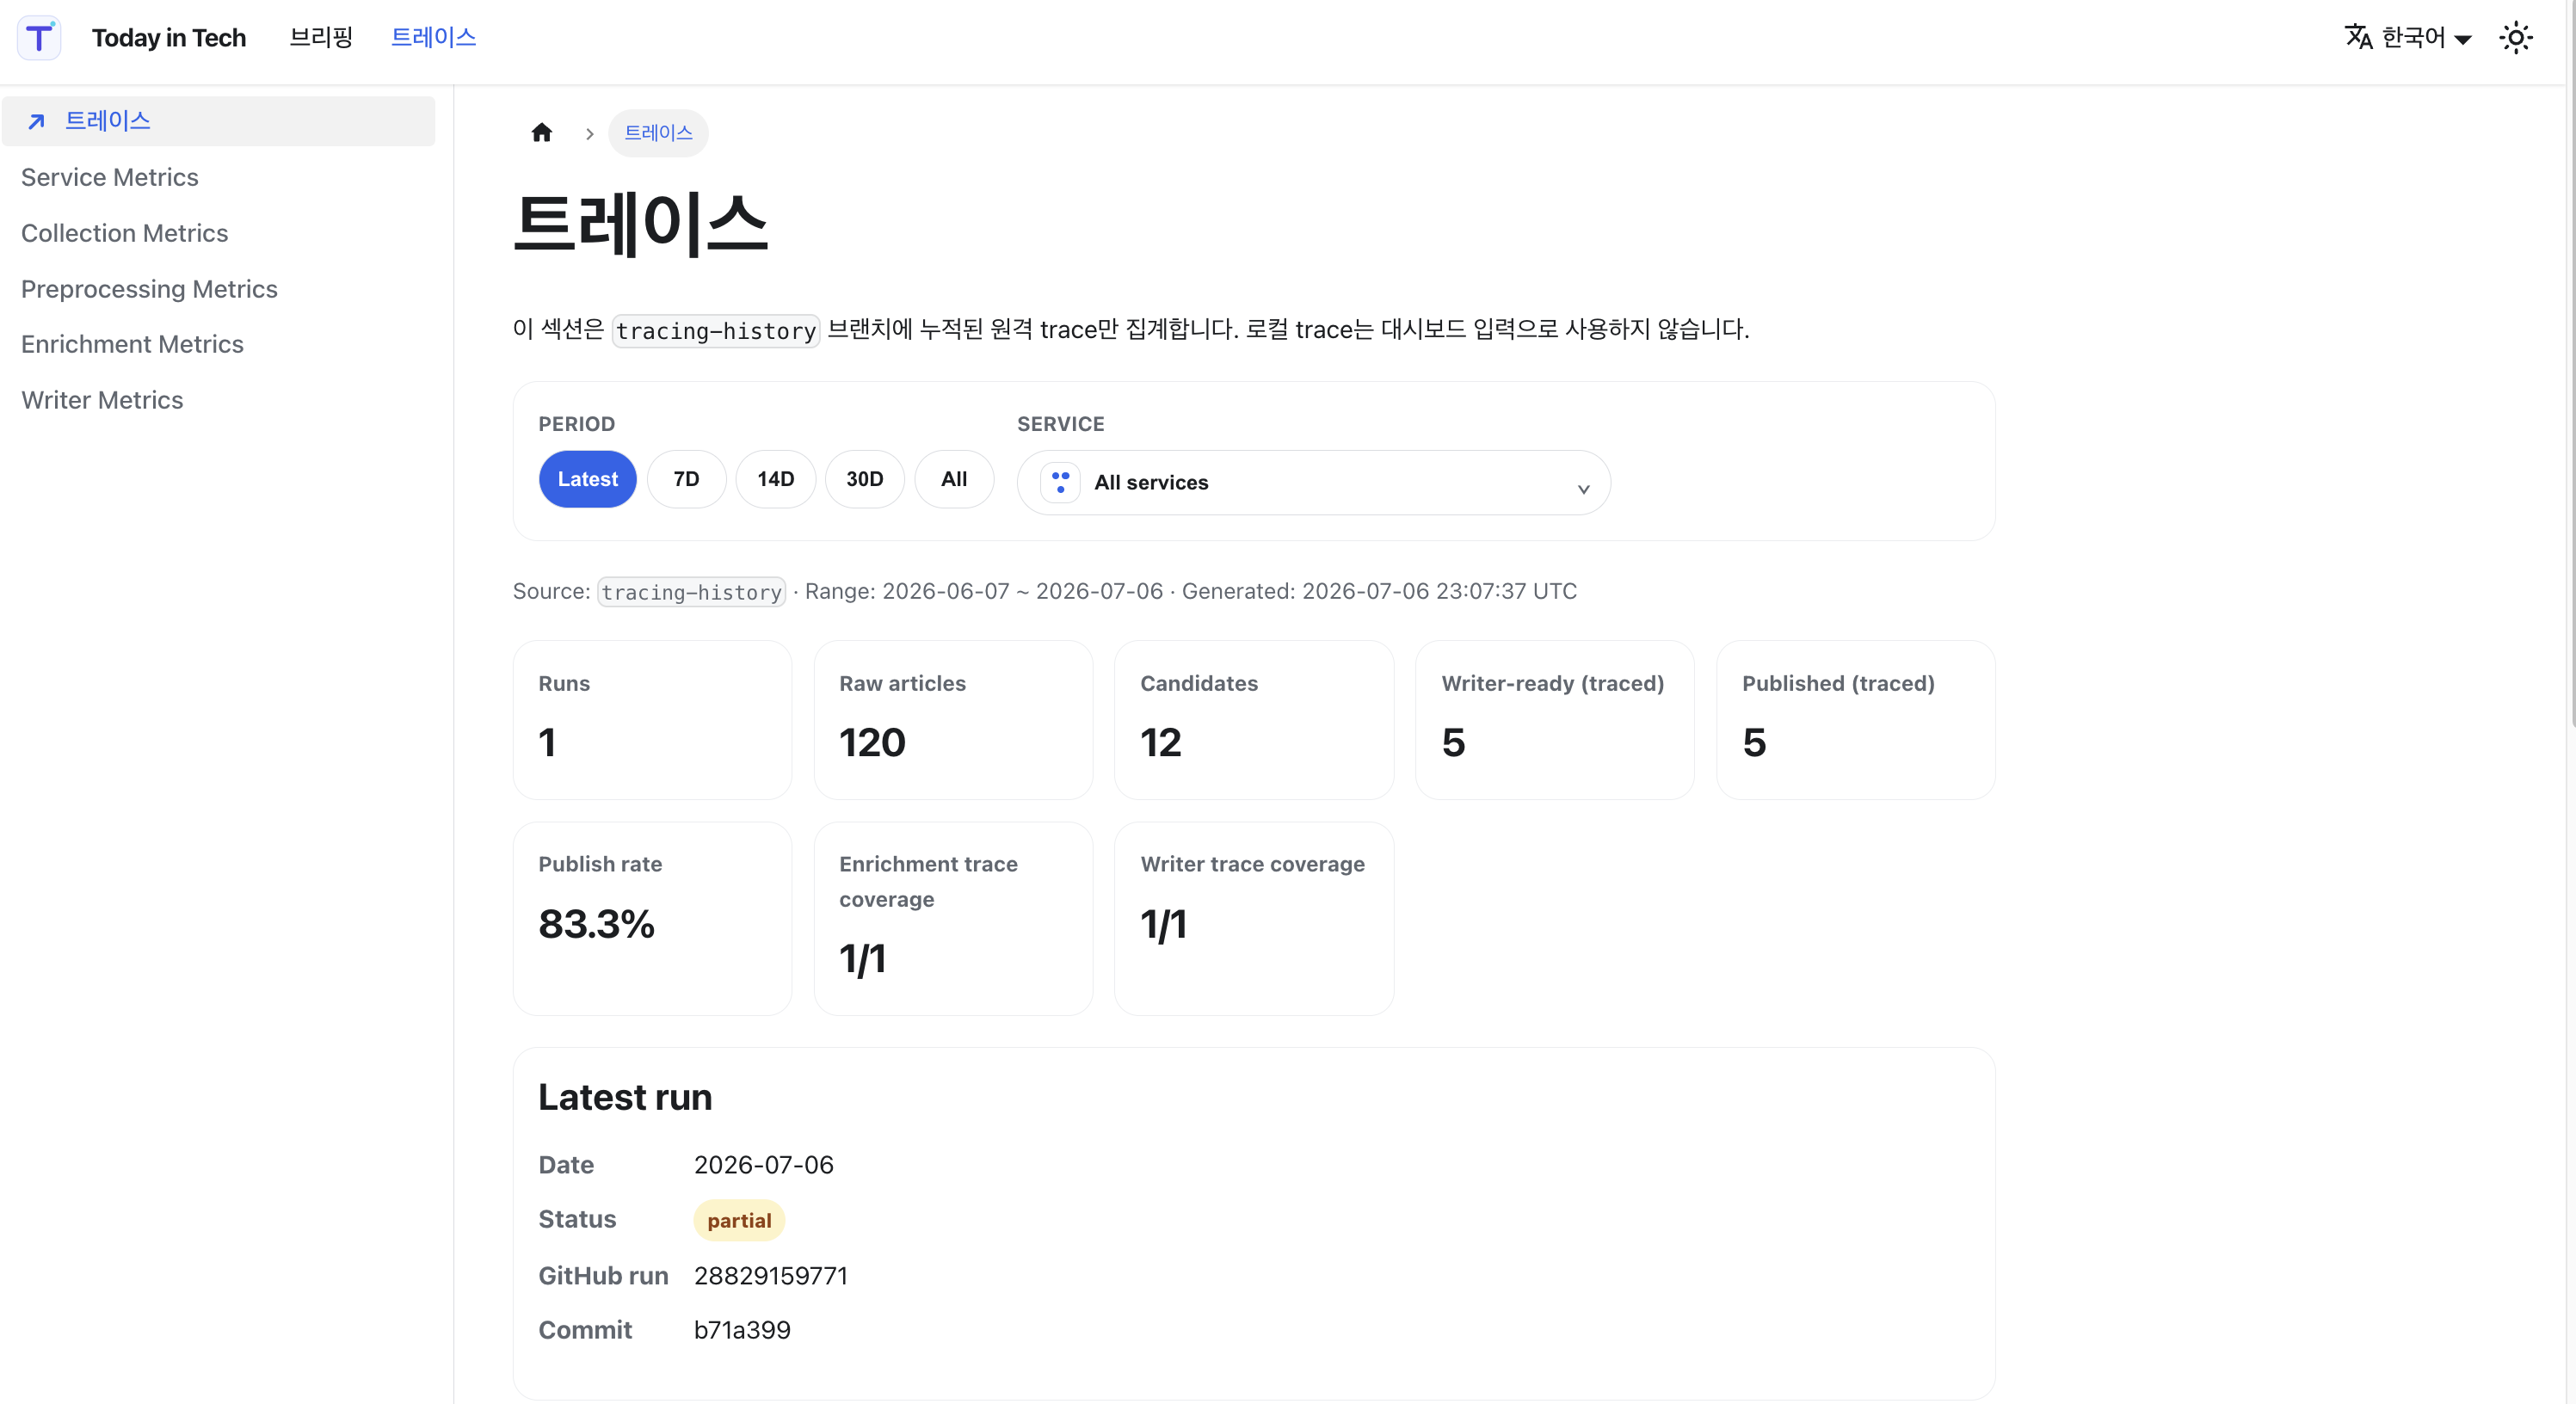Image resolution: width=2576 pixels, height=1404 pixels.
Task: Open the 브리핑 nav tab
Action: coord(321,38)
